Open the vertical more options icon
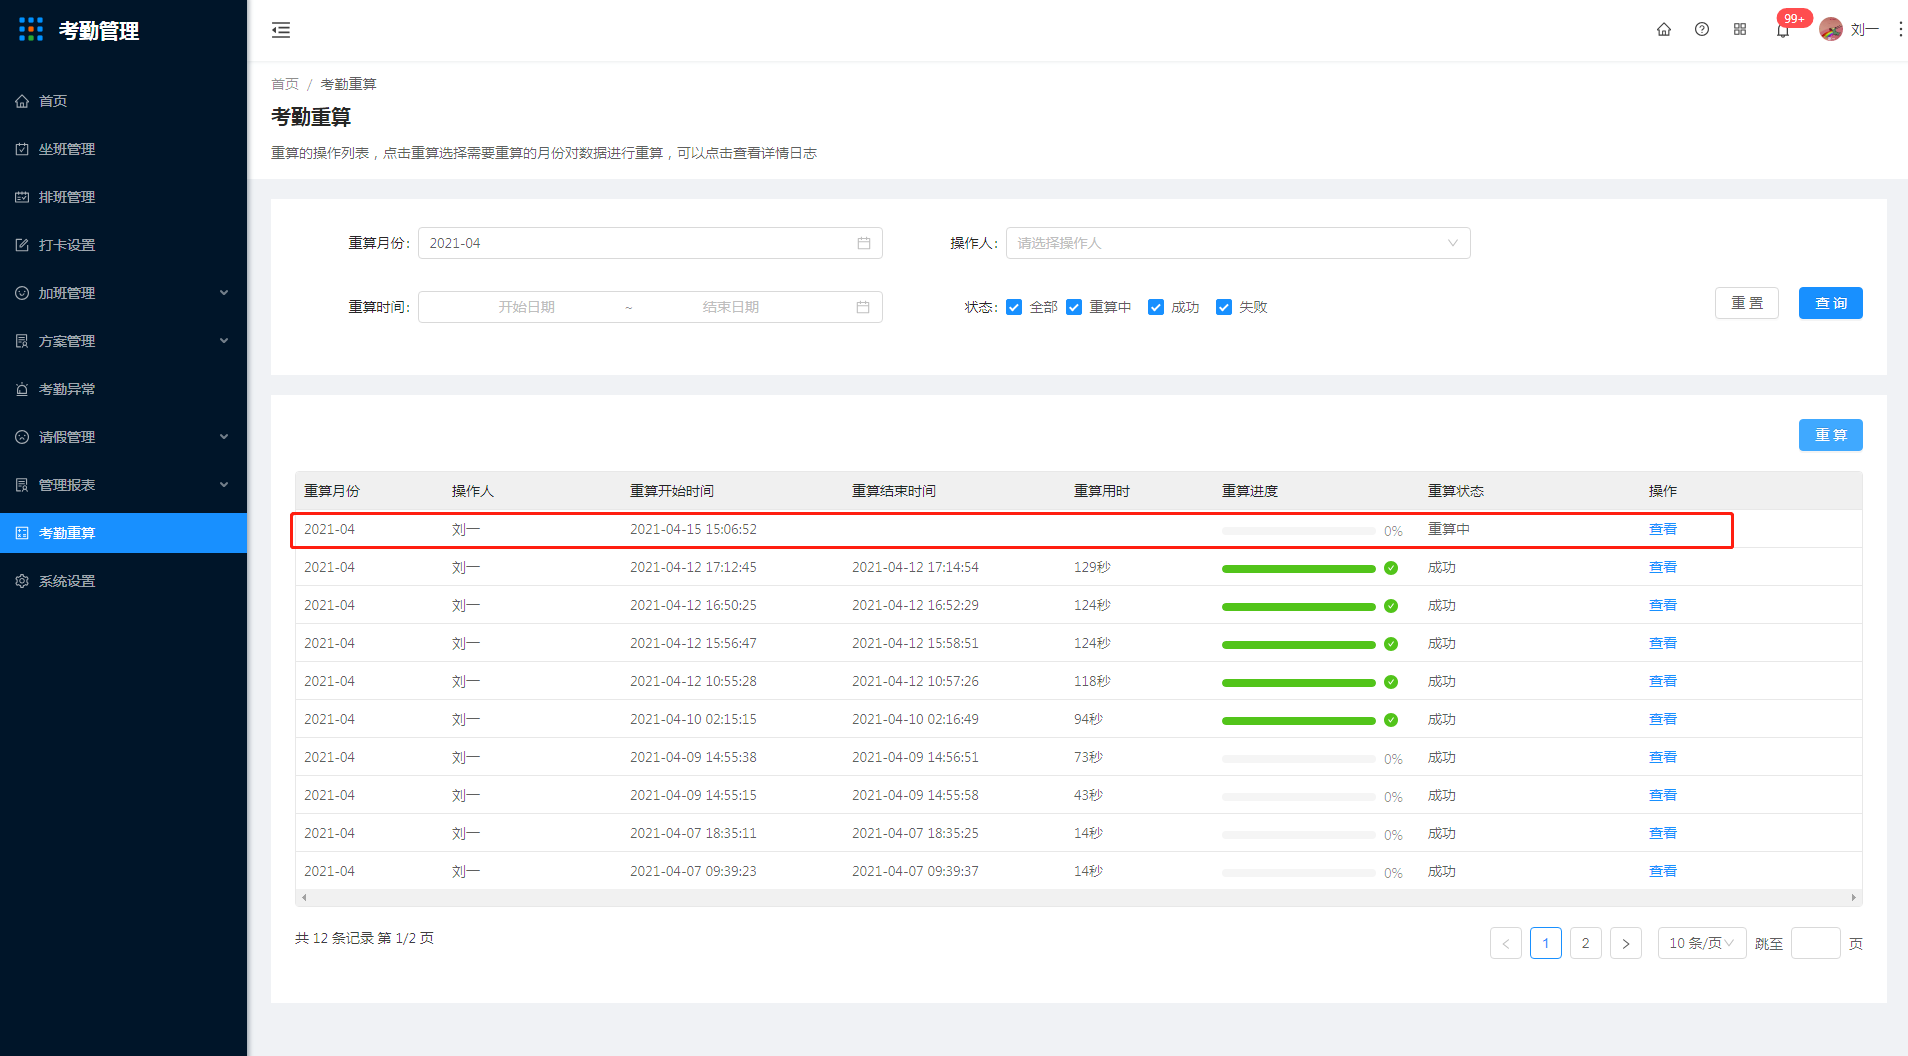The height and width of the screenshot is (1056, 1908). (1901, 30)
